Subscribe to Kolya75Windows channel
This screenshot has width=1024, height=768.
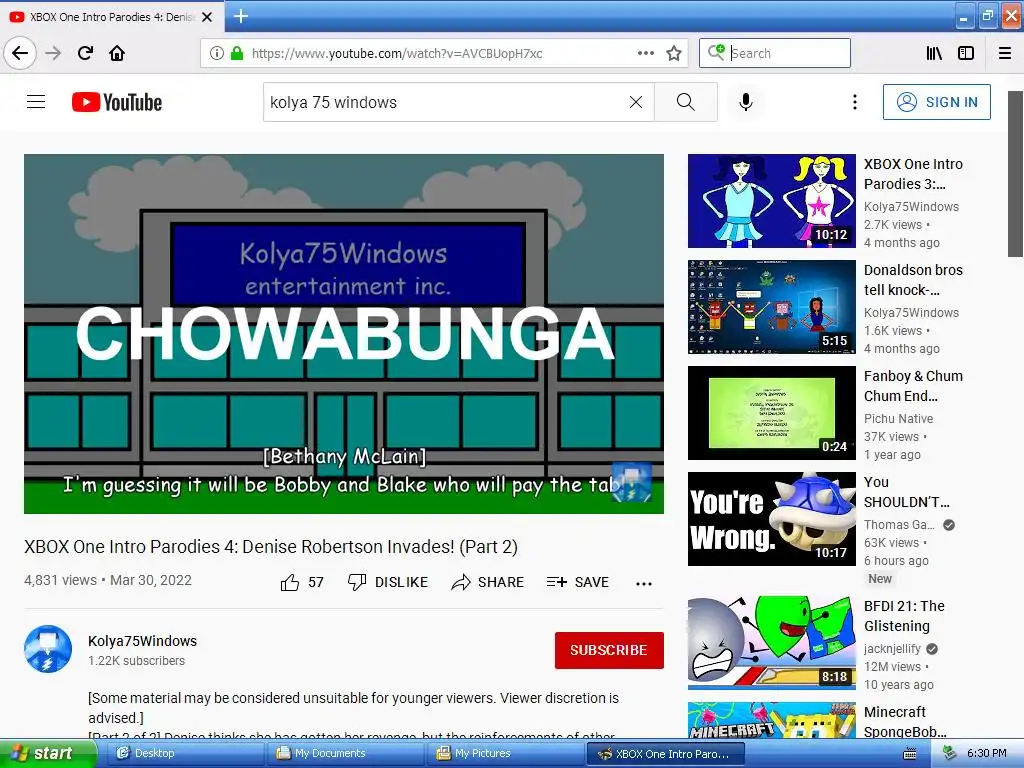click(609, 650)
